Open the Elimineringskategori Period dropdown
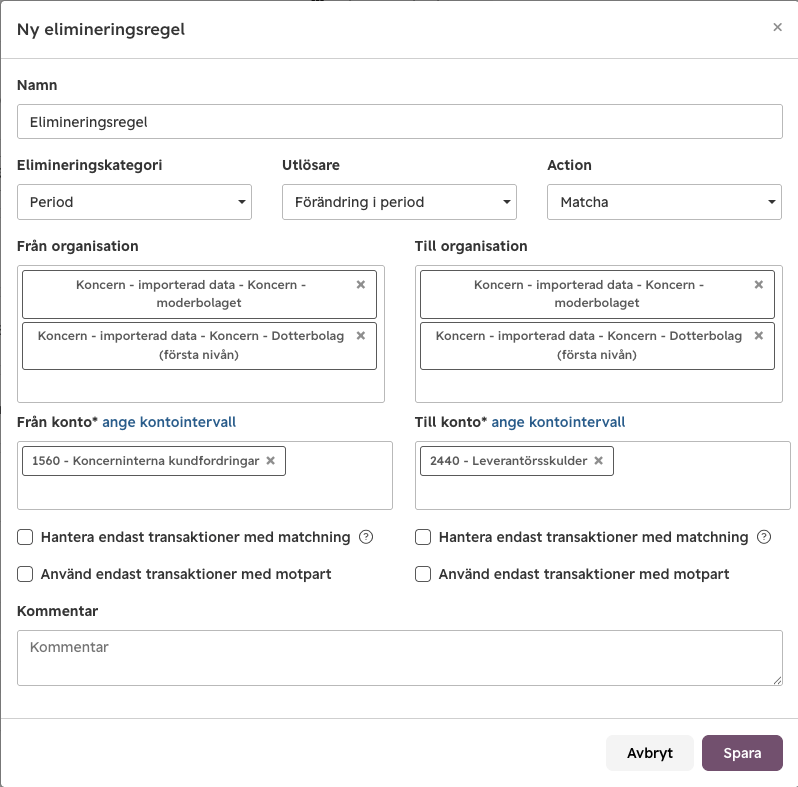 point(134,202)
